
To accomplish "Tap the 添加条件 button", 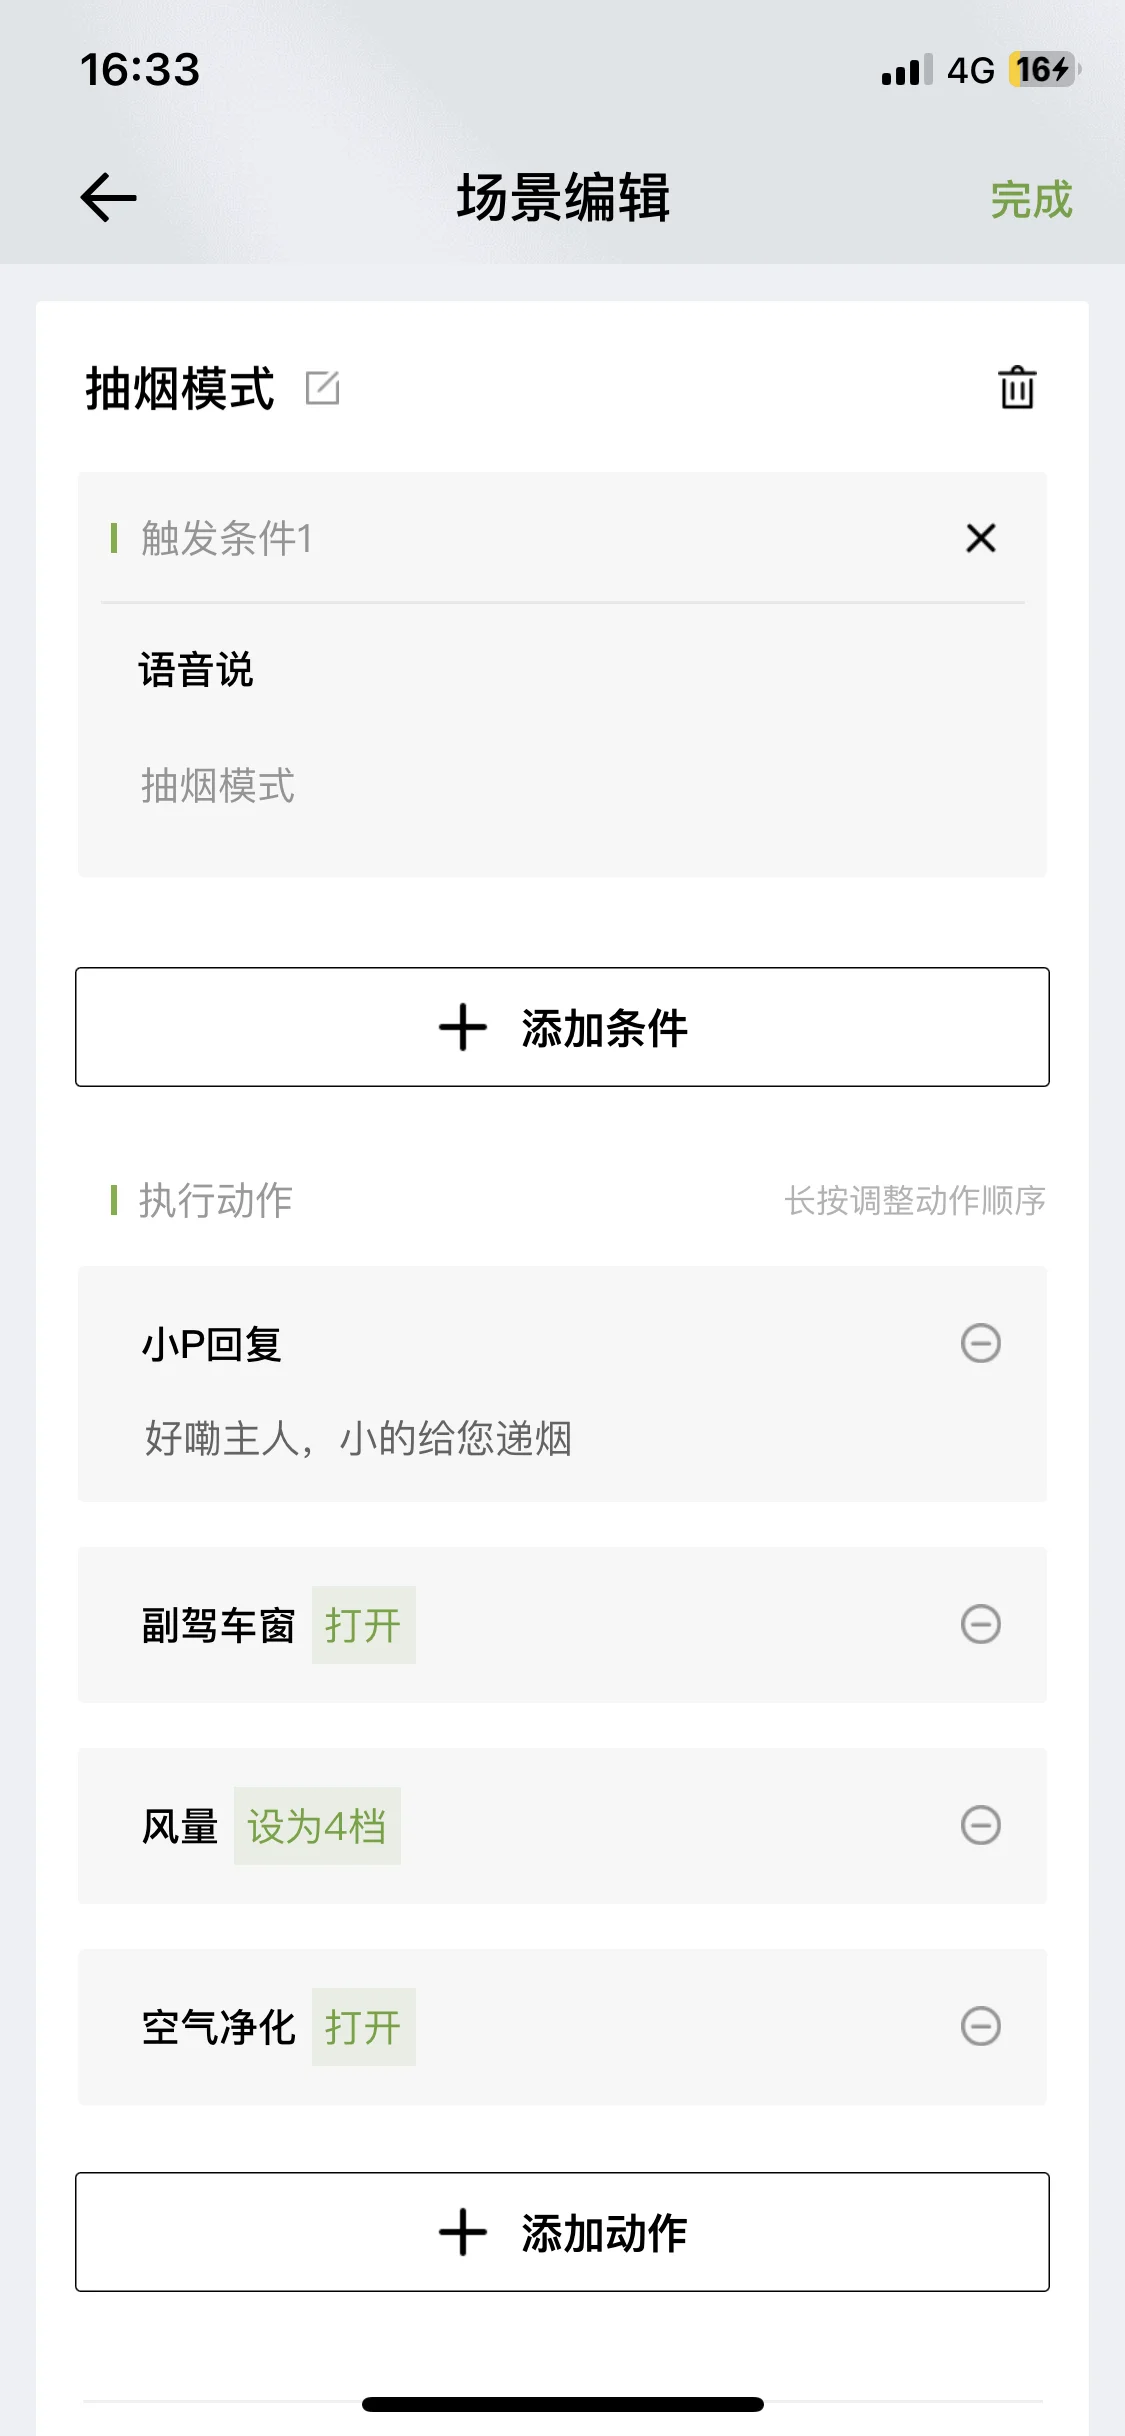I will [x=562, y=1027].
